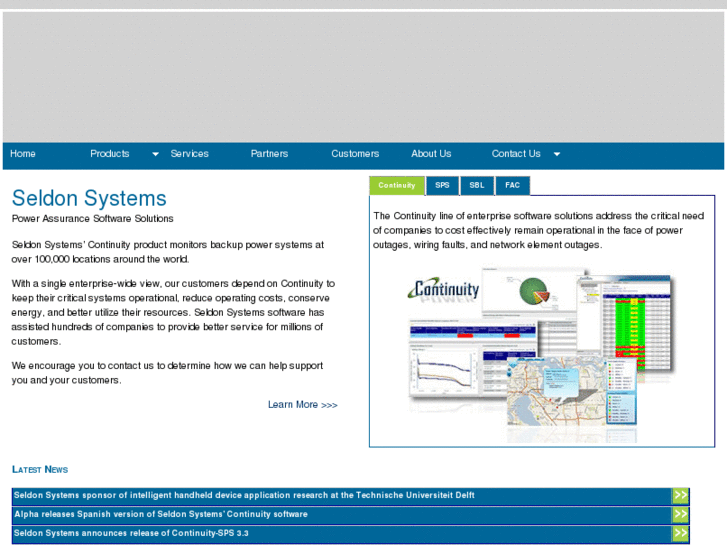Screen dimensions: 727x545
Task: Open the About Us page
Action: pyautogui.click(x=431, y=154)
